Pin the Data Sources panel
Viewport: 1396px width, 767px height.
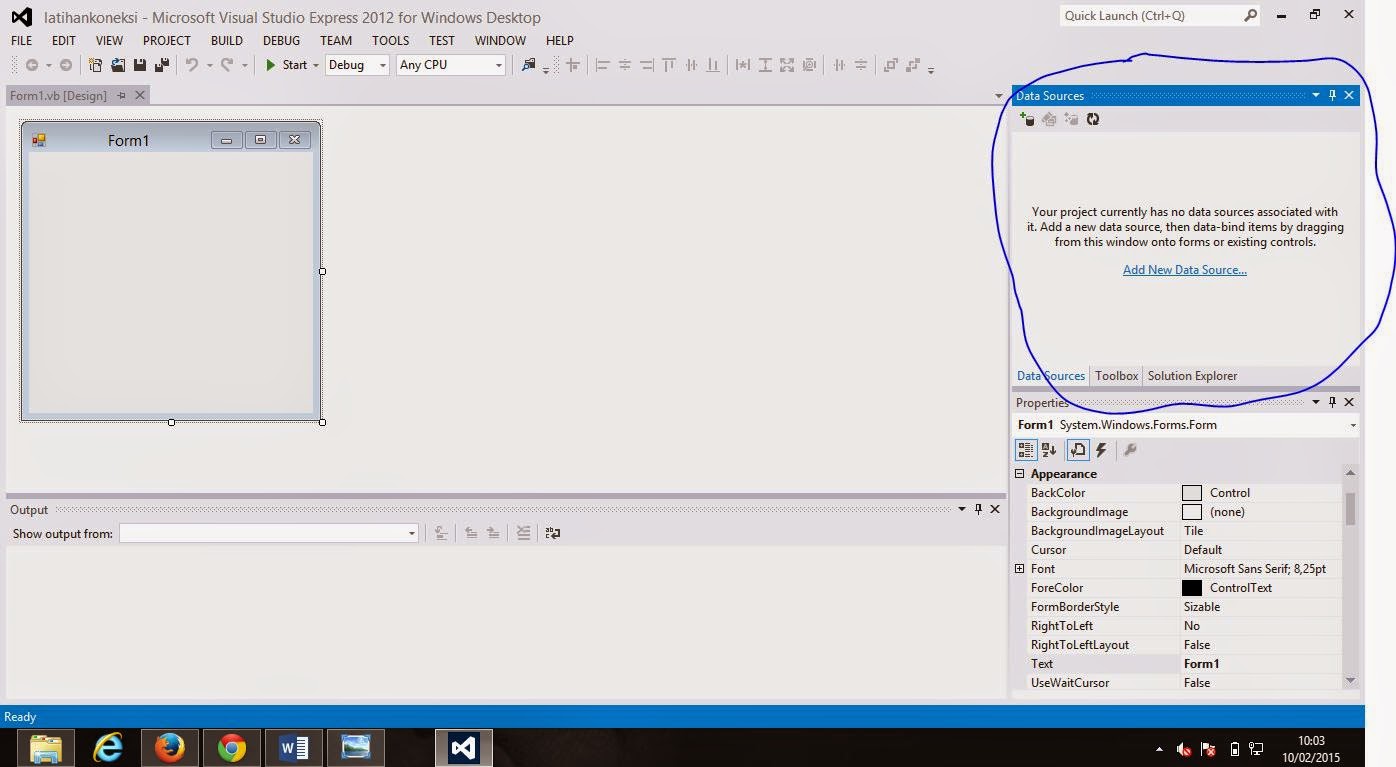coord(1332,95)
